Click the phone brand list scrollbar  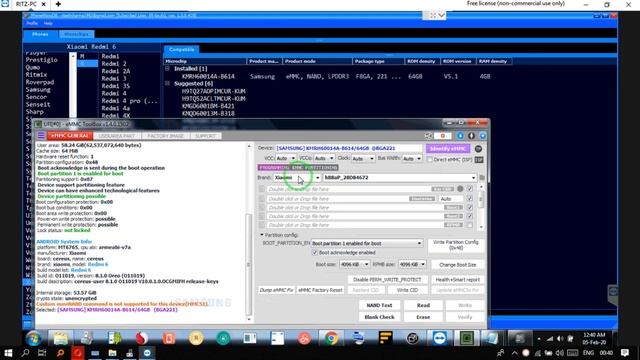73,85
